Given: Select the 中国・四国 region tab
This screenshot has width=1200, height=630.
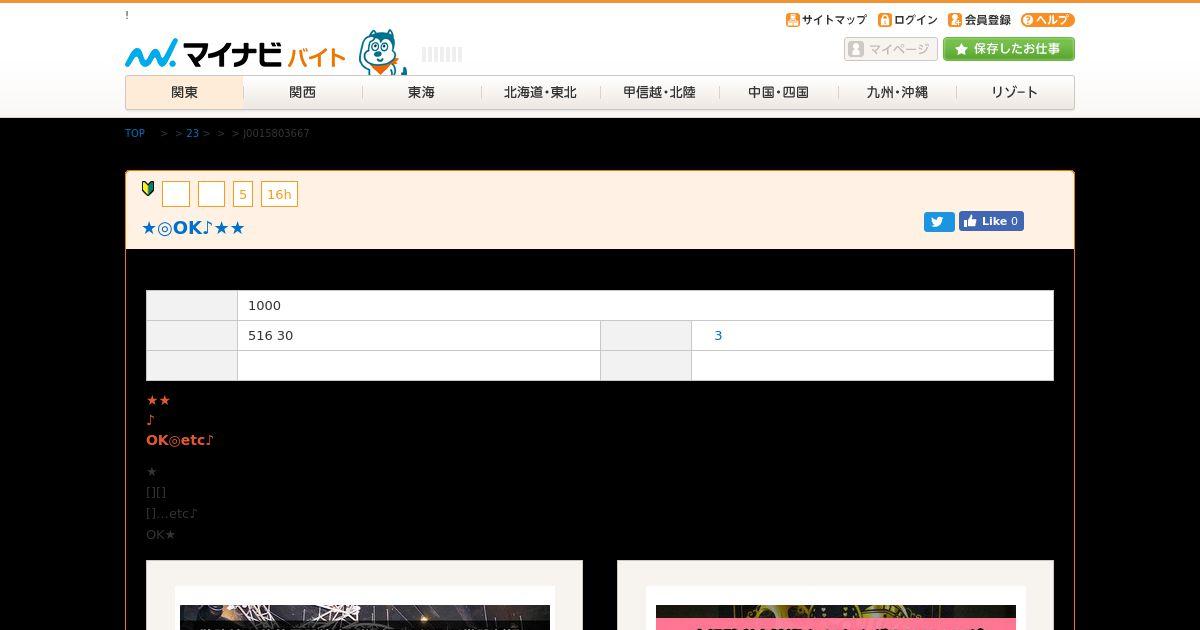Looking at the screenshot, I should click(x=778, y=92).
